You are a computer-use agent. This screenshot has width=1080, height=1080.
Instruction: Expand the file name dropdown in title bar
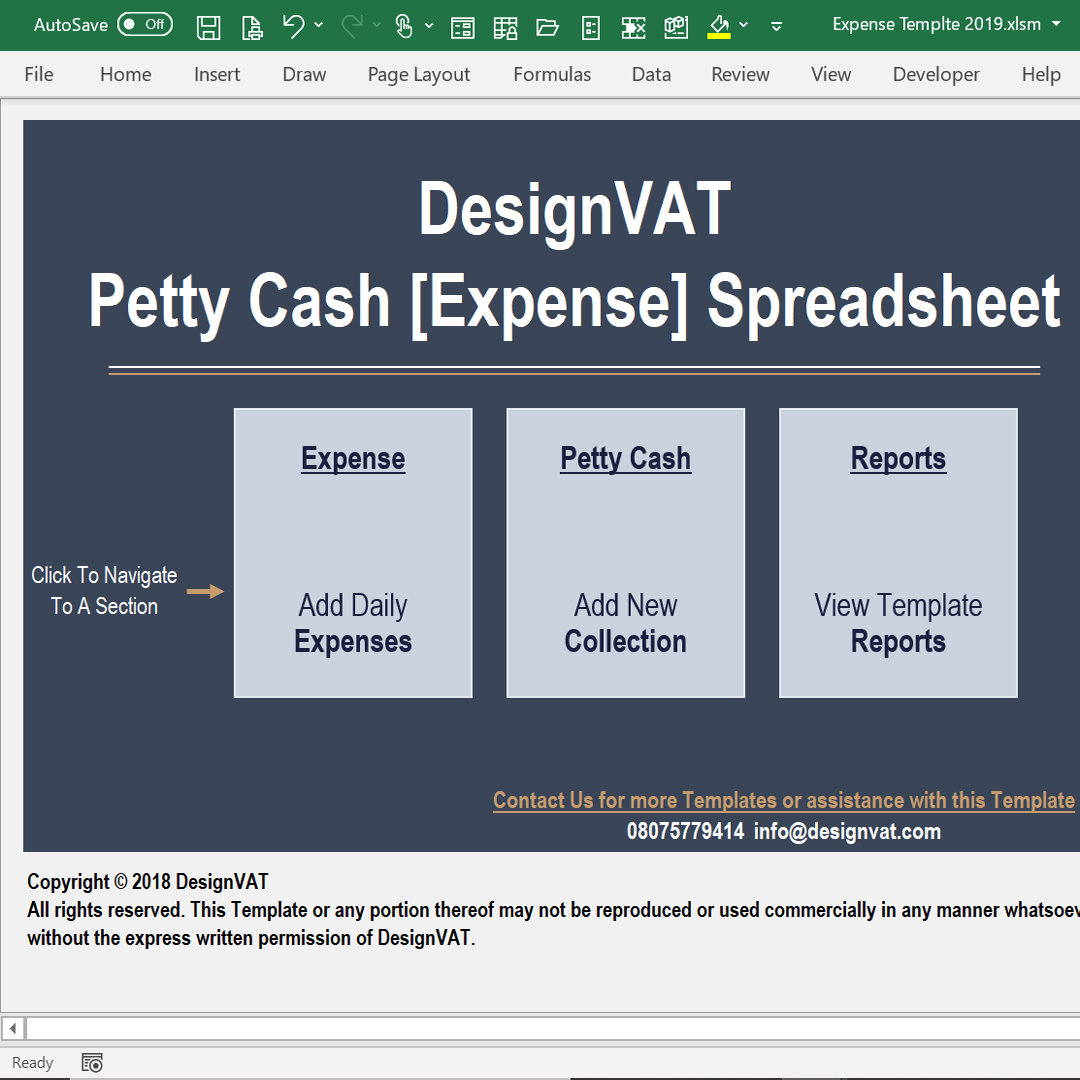tap(1057, 24)
